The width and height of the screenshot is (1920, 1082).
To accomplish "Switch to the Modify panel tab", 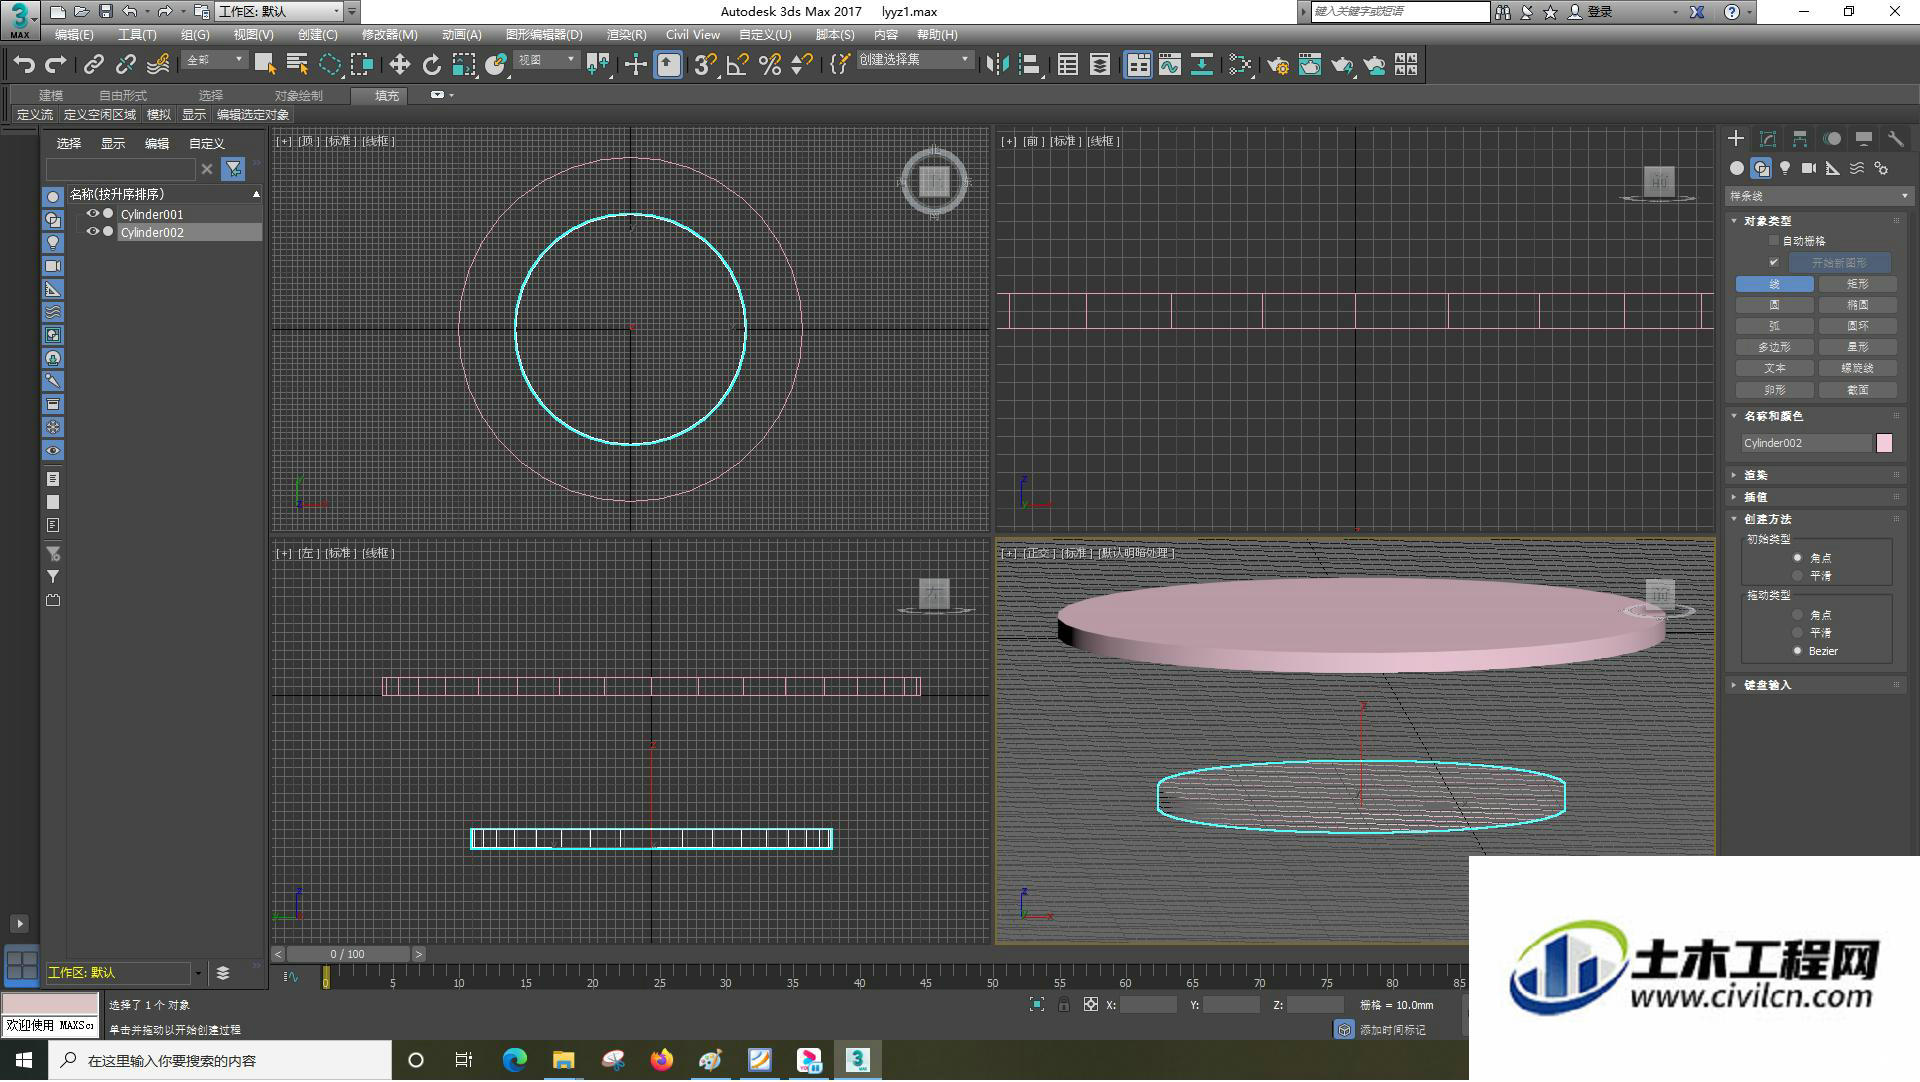I will 1768,139.
